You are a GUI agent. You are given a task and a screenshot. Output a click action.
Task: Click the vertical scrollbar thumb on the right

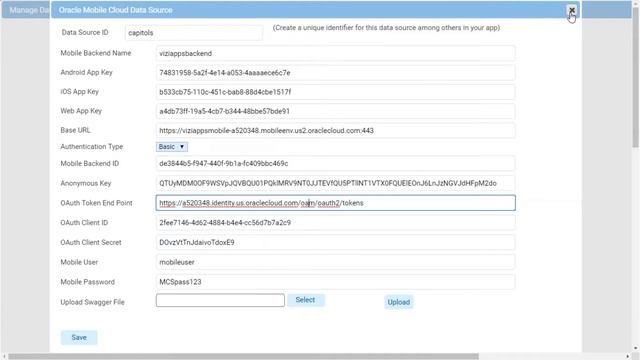coord(636,78)
